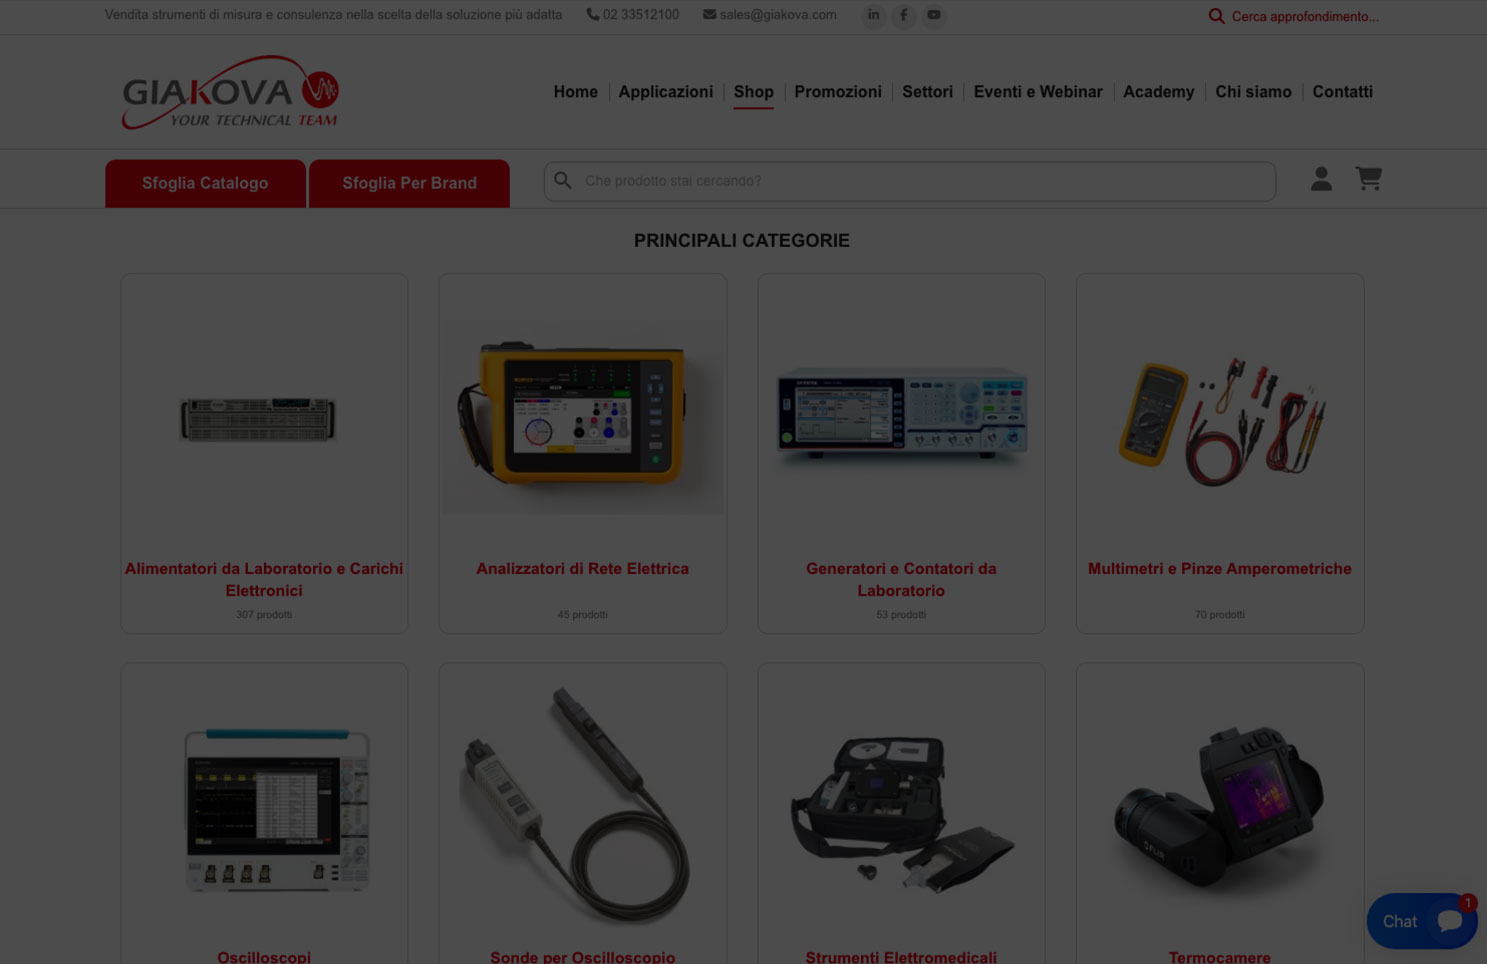Open the Academy menu item
The image size is (1487, 964).
[x=1158, y=92]
